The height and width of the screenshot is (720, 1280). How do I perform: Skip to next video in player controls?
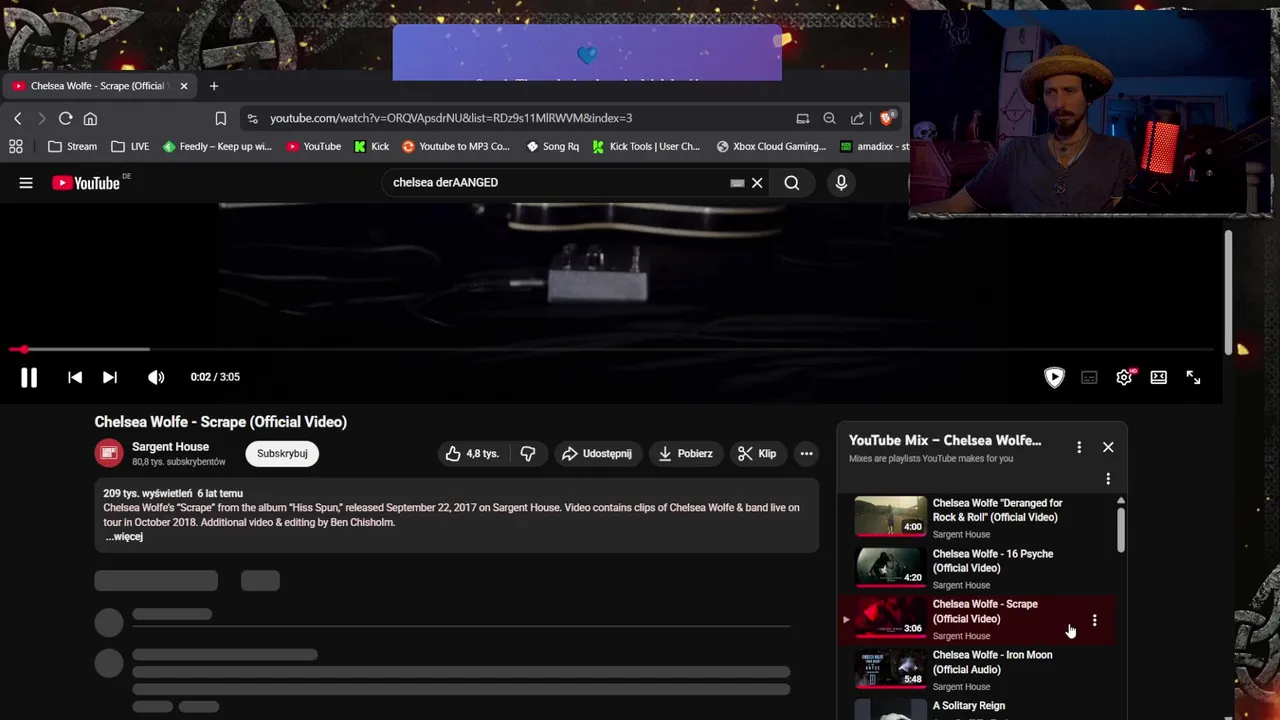click(x=110, y=377)
